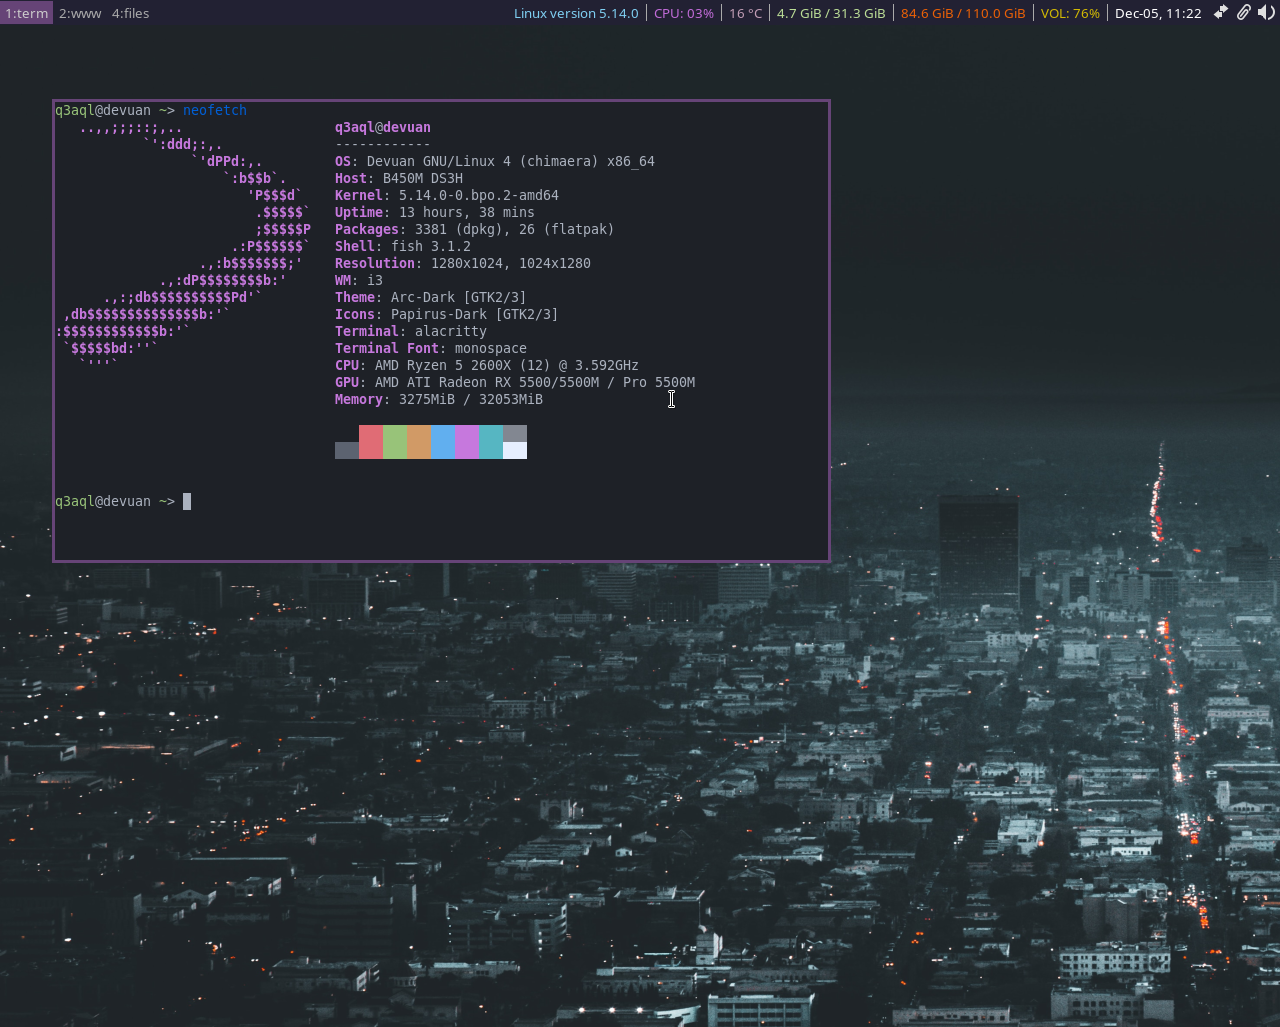The image size is (1280, 1027).
Task: Click the cyan color block in neofetch palette
Action: [x=491, y=442]
